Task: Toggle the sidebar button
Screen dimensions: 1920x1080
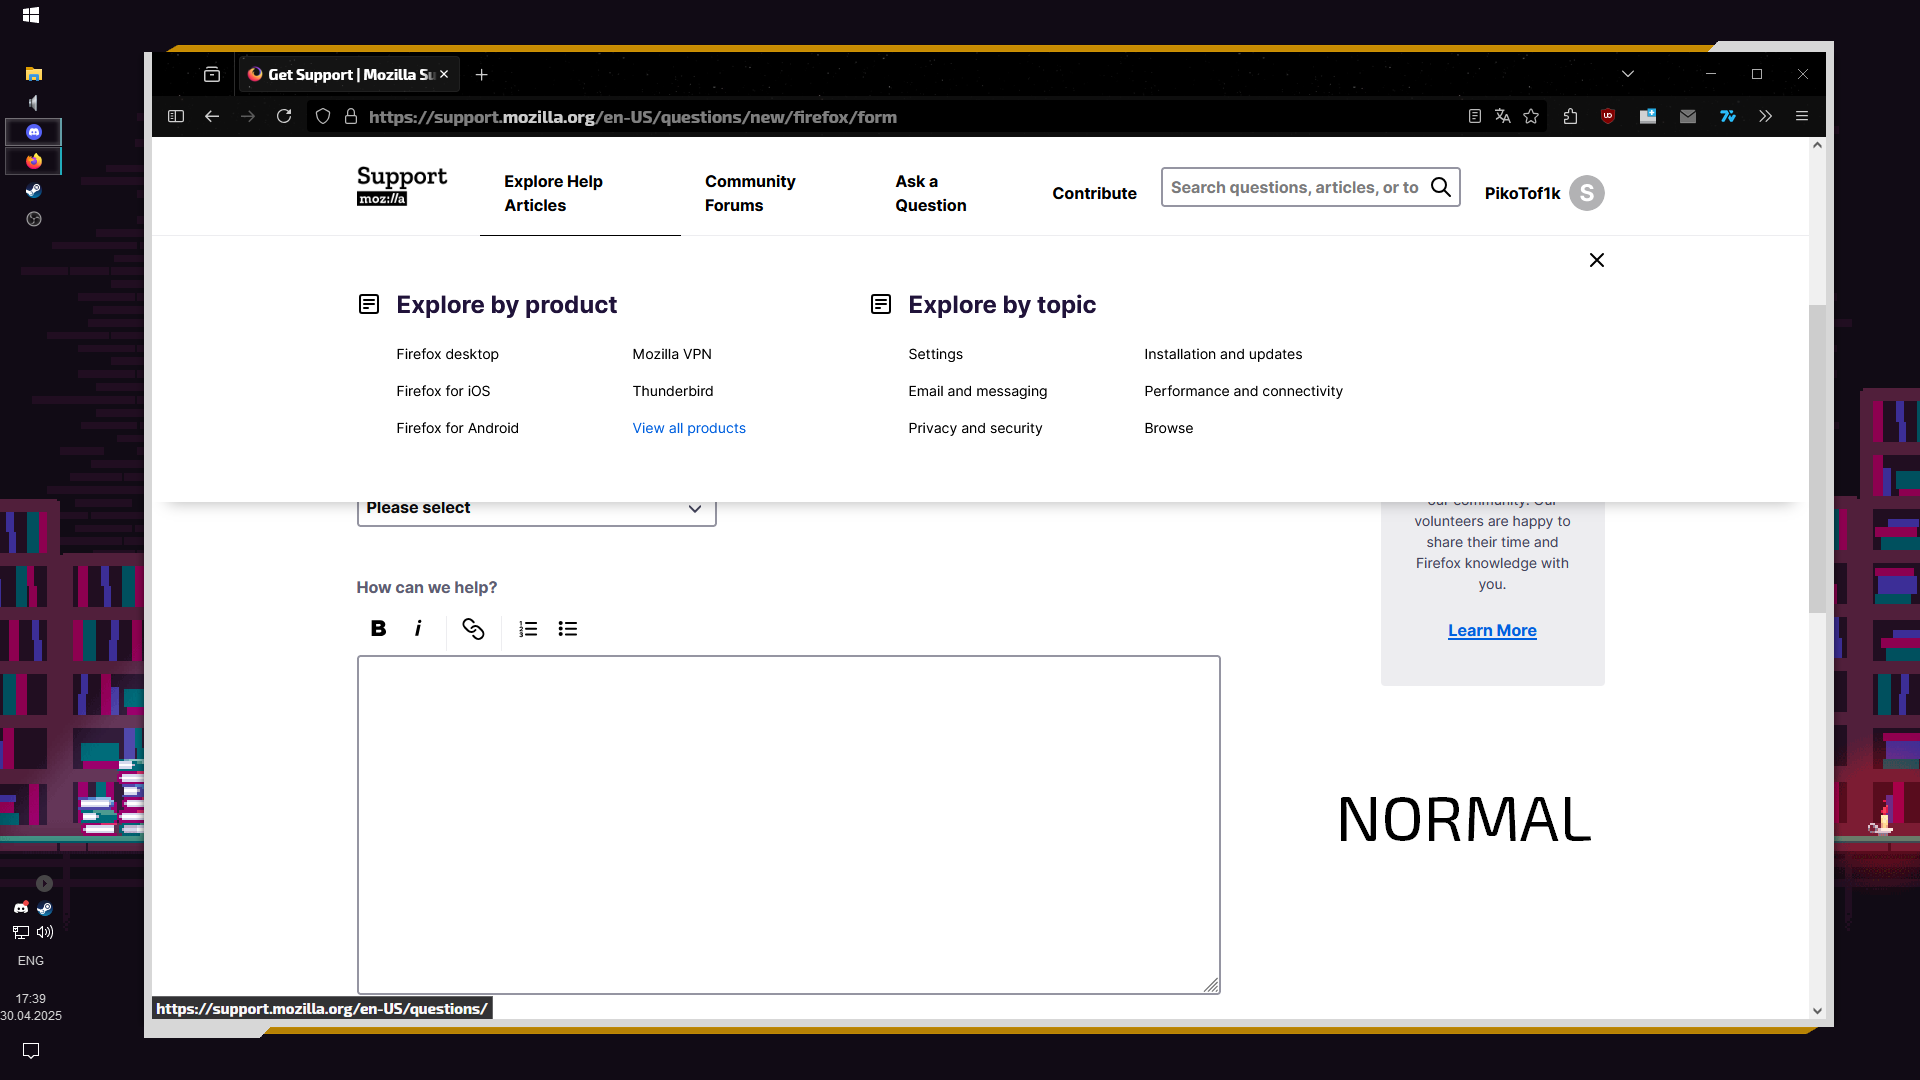Action: [x=176, y=116]
